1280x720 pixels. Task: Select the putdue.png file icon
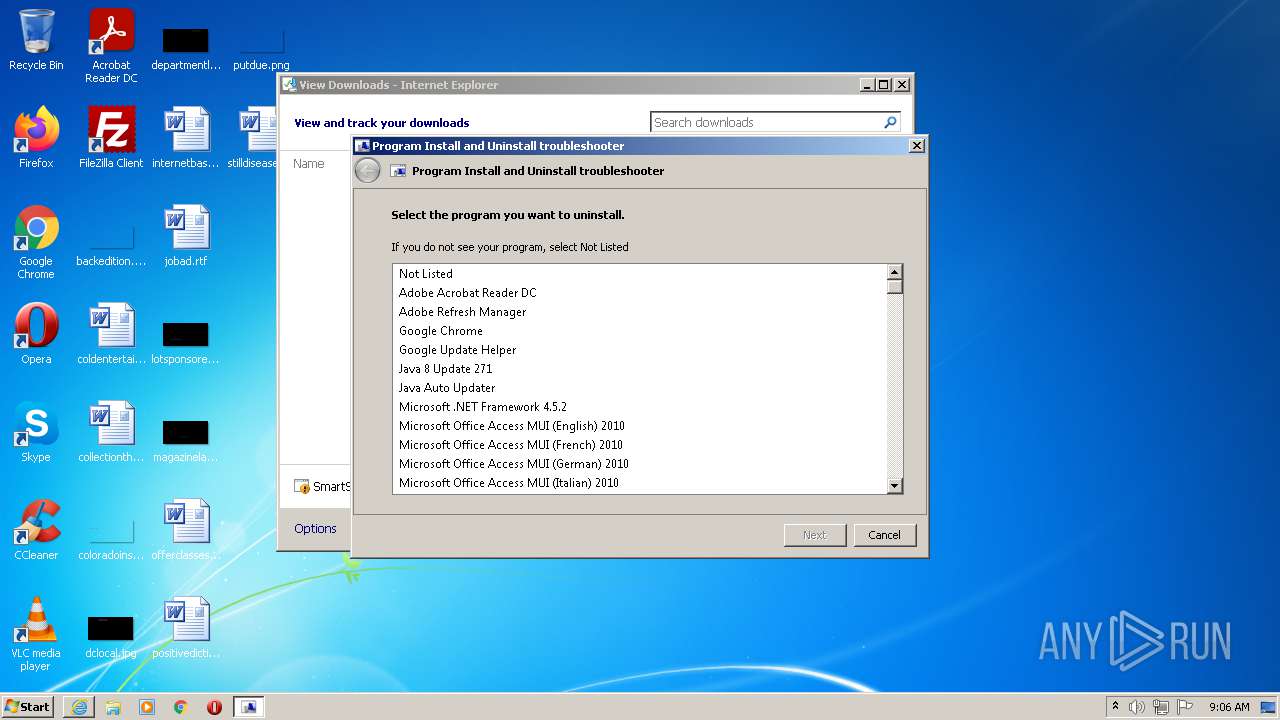[x=261, y=49]
